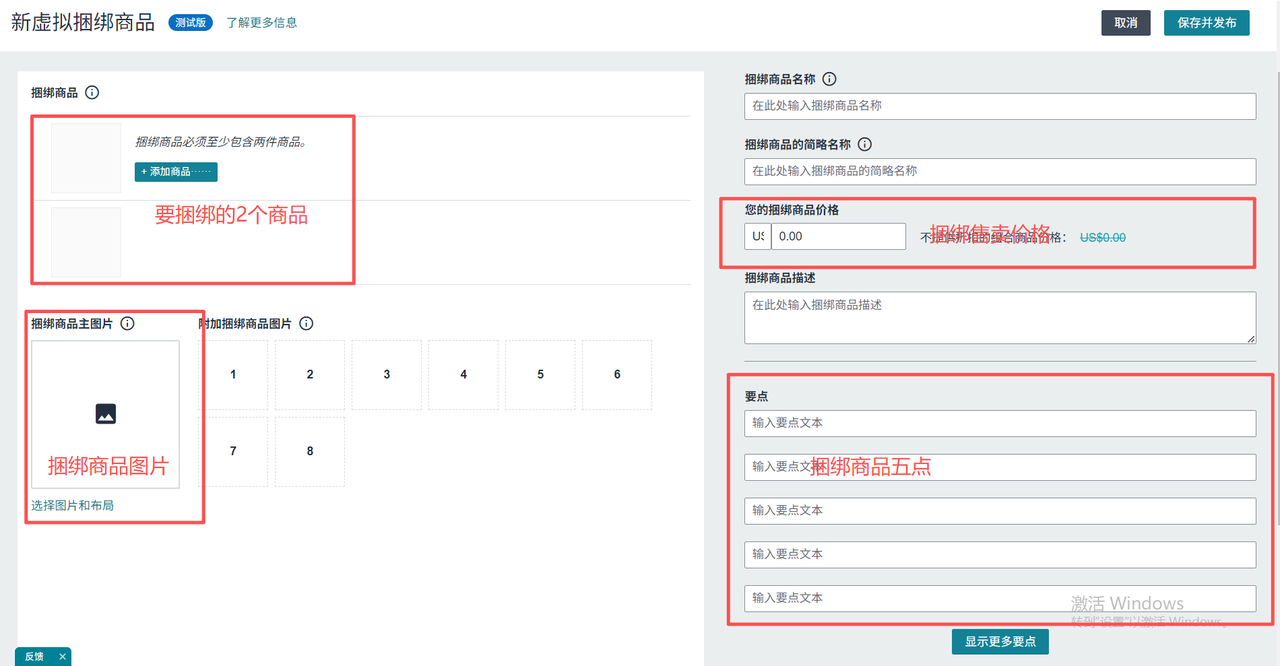The image size is (1280, 666).
Task: Open the 反馈 feedback tab
Action: point(34,657)
